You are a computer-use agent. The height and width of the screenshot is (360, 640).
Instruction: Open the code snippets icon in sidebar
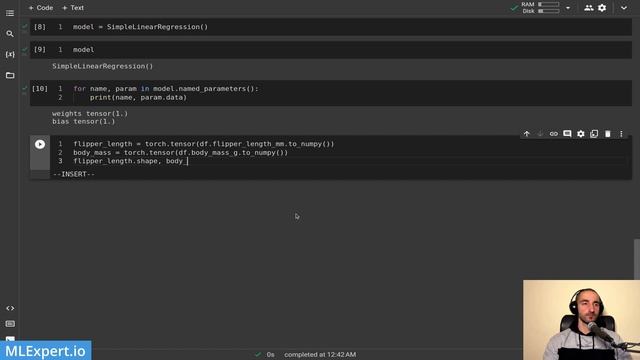10,308
